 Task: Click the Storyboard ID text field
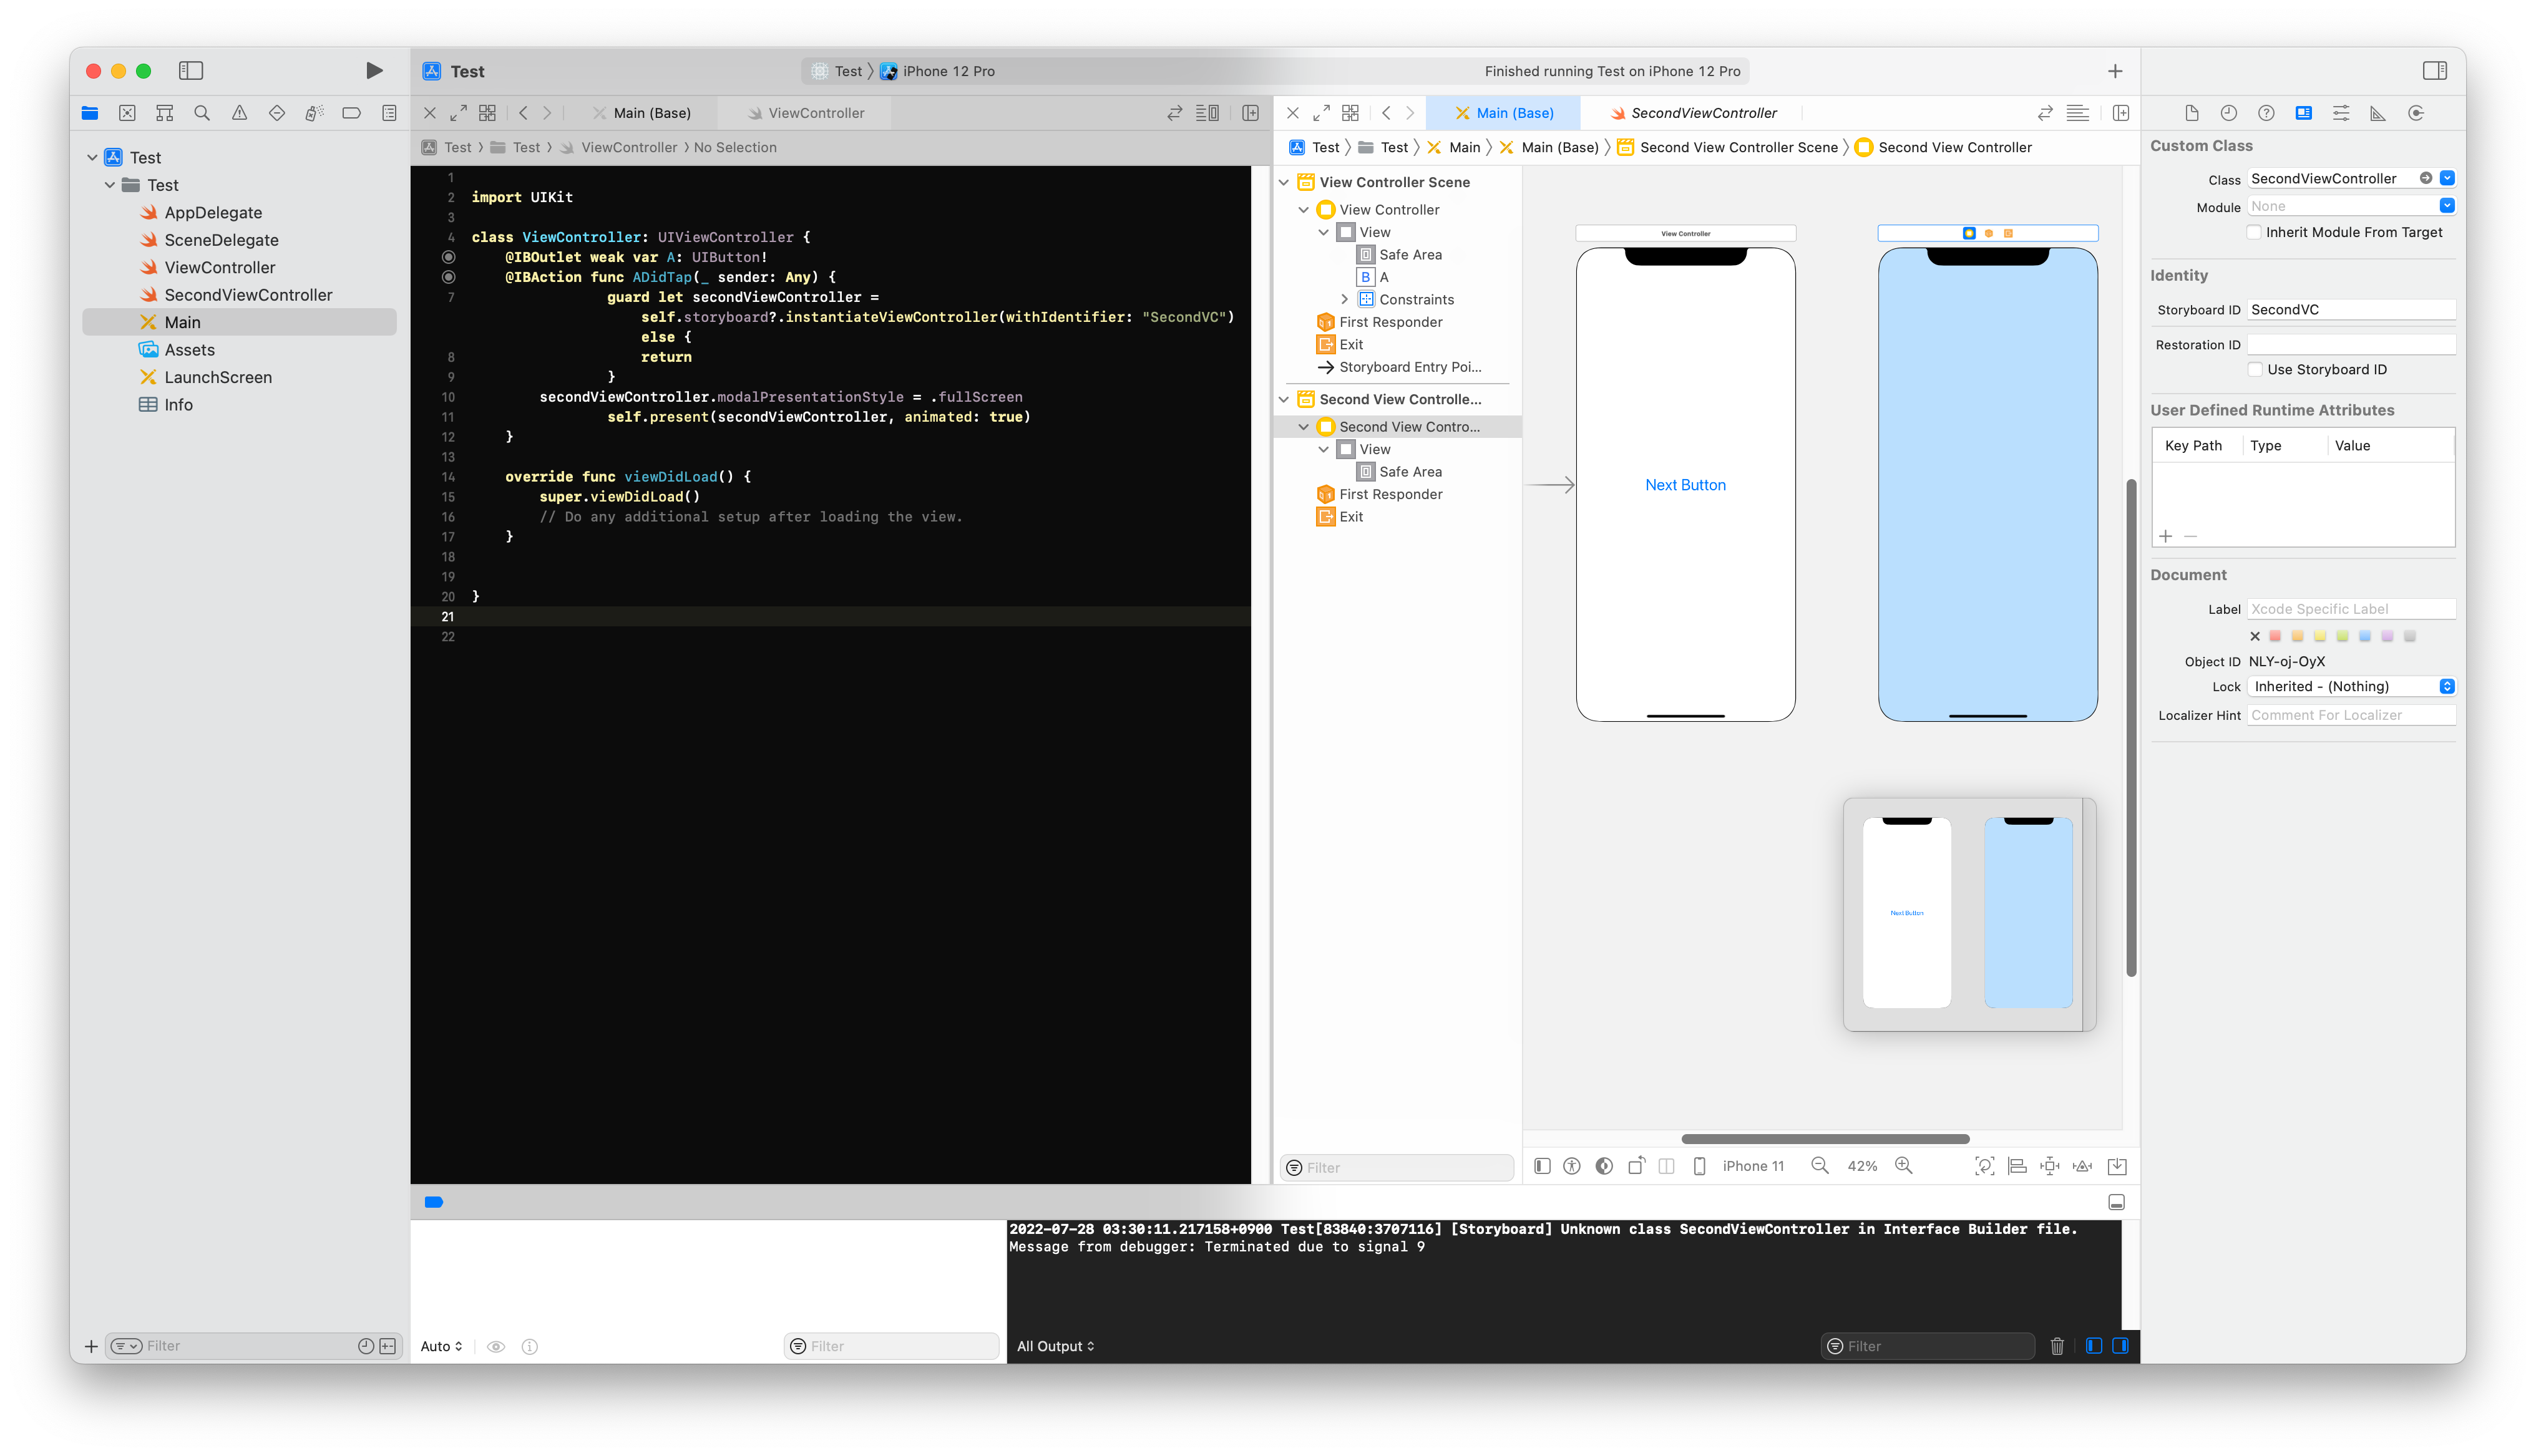pyautogui.click(x=2349, y=310)
